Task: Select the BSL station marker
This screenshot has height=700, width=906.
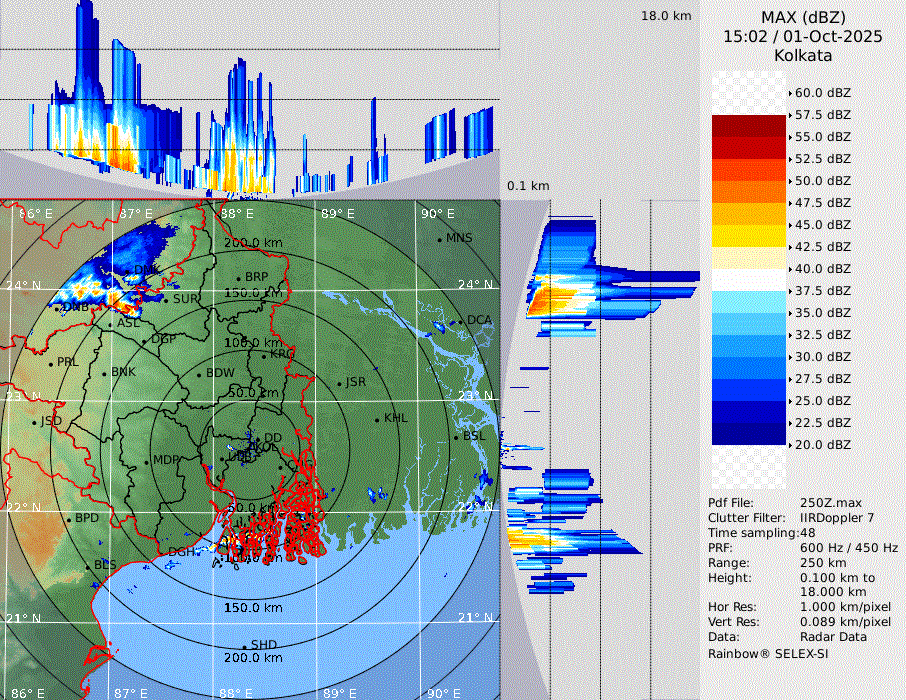Action: coord(455,437)
